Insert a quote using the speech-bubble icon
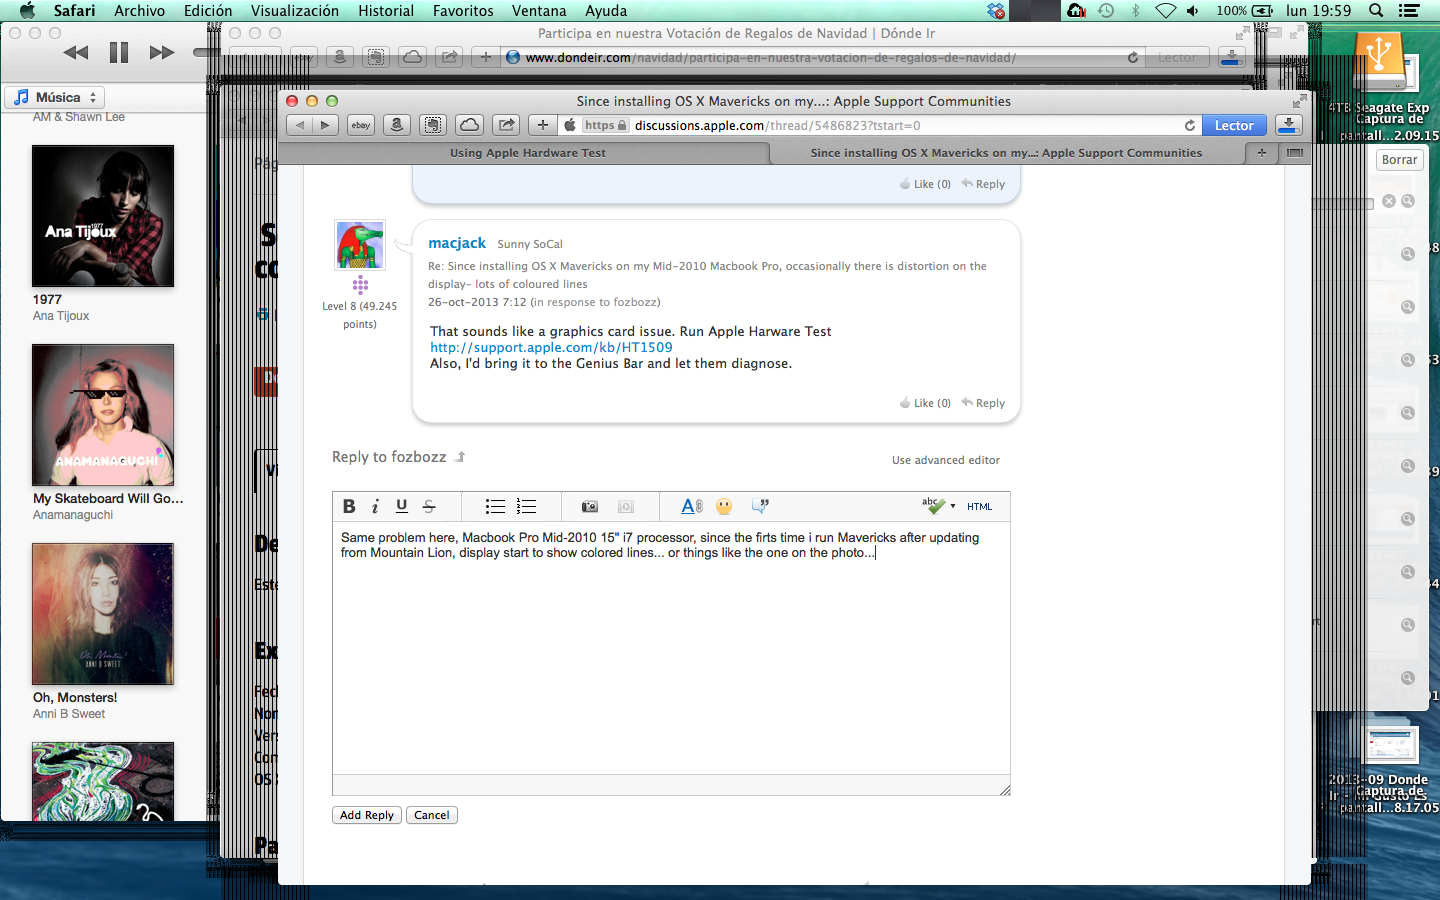This screenshot has height=900, width=1440. (x=760, y=506)
